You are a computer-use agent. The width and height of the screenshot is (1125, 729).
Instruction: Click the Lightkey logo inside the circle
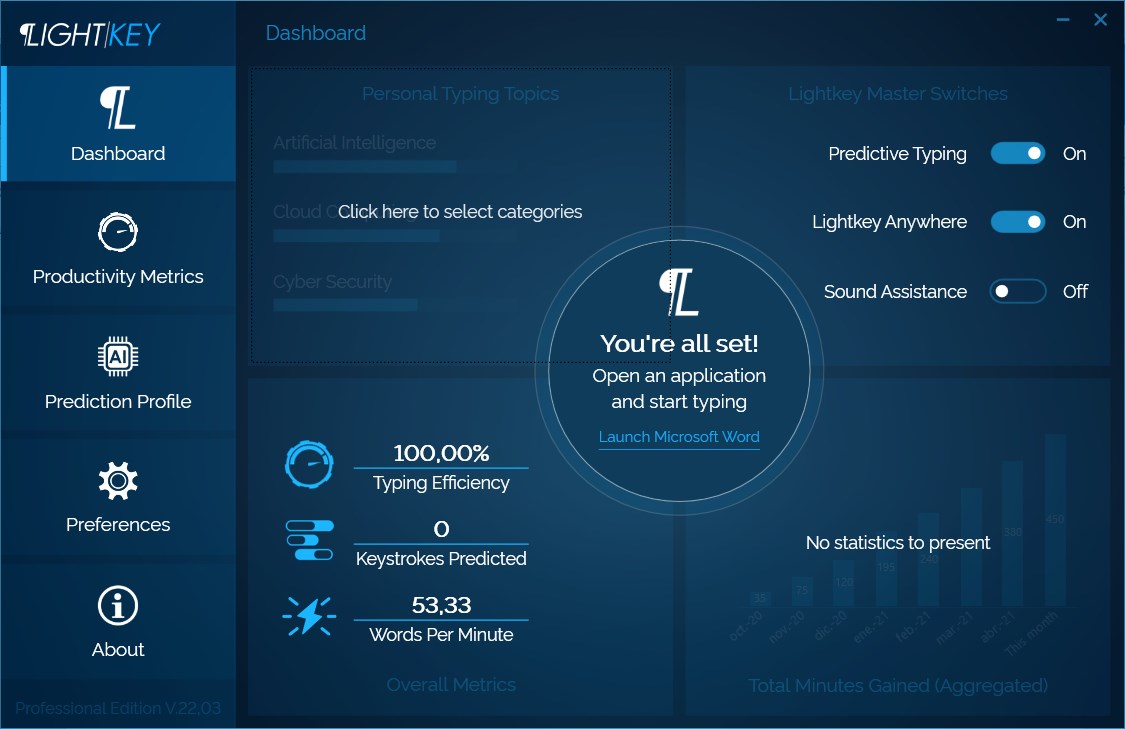pyautogui.click(x=679, y=292)
